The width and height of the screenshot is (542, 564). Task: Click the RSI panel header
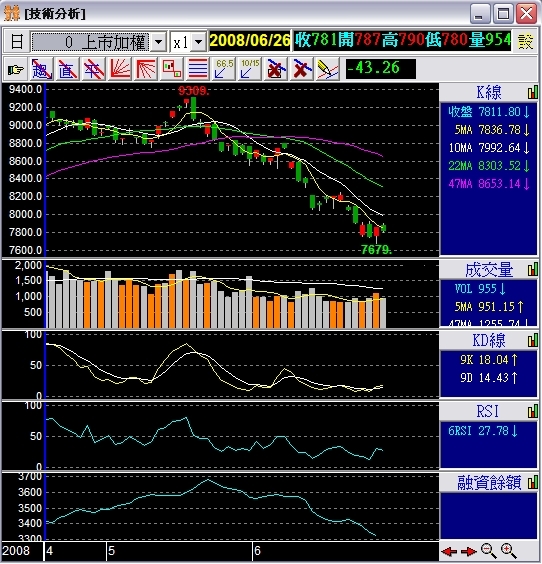[488, 411]
